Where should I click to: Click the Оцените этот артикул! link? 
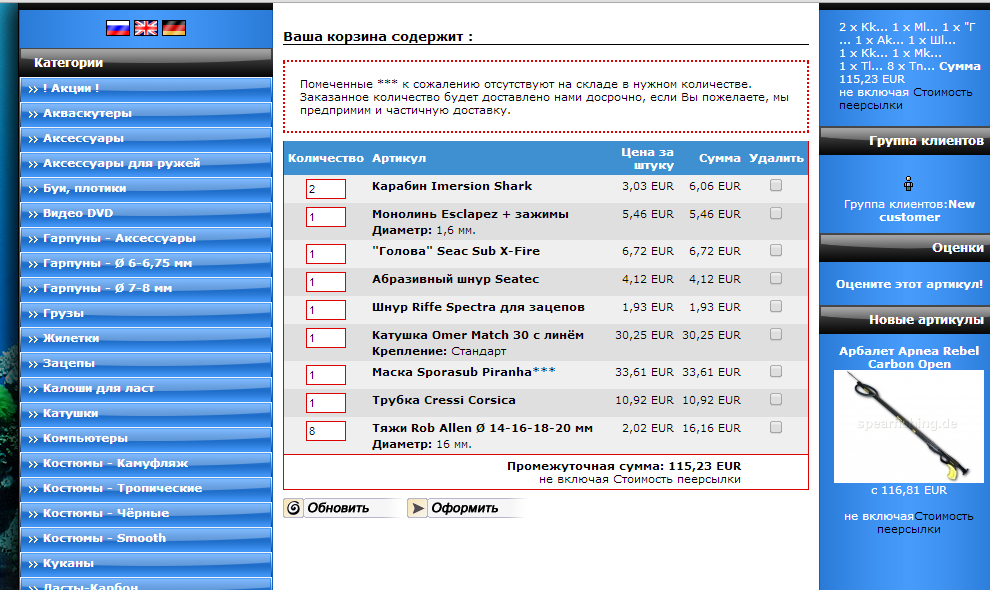coord(909,284)
